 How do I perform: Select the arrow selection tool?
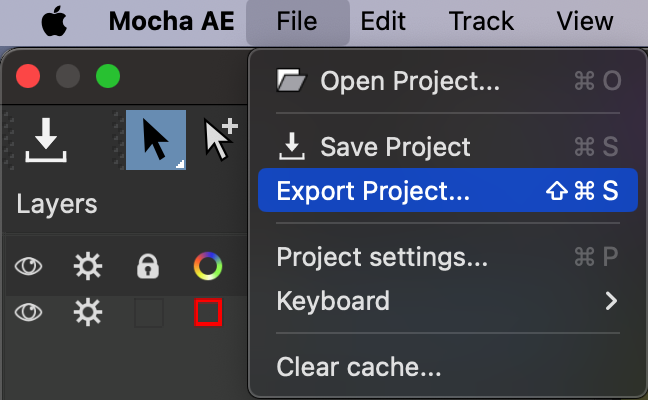click(x=155, y=140)
